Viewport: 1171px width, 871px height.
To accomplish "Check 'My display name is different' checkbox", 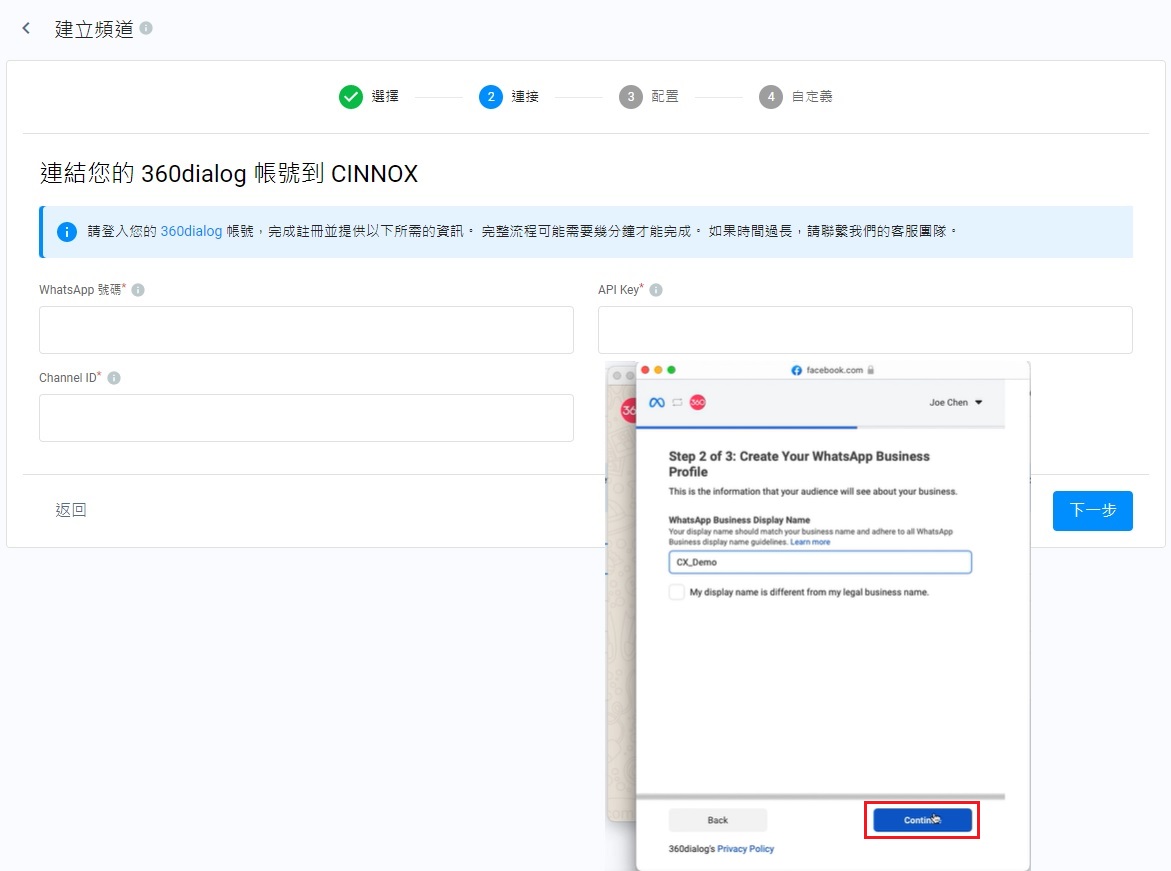I will 677,592.
